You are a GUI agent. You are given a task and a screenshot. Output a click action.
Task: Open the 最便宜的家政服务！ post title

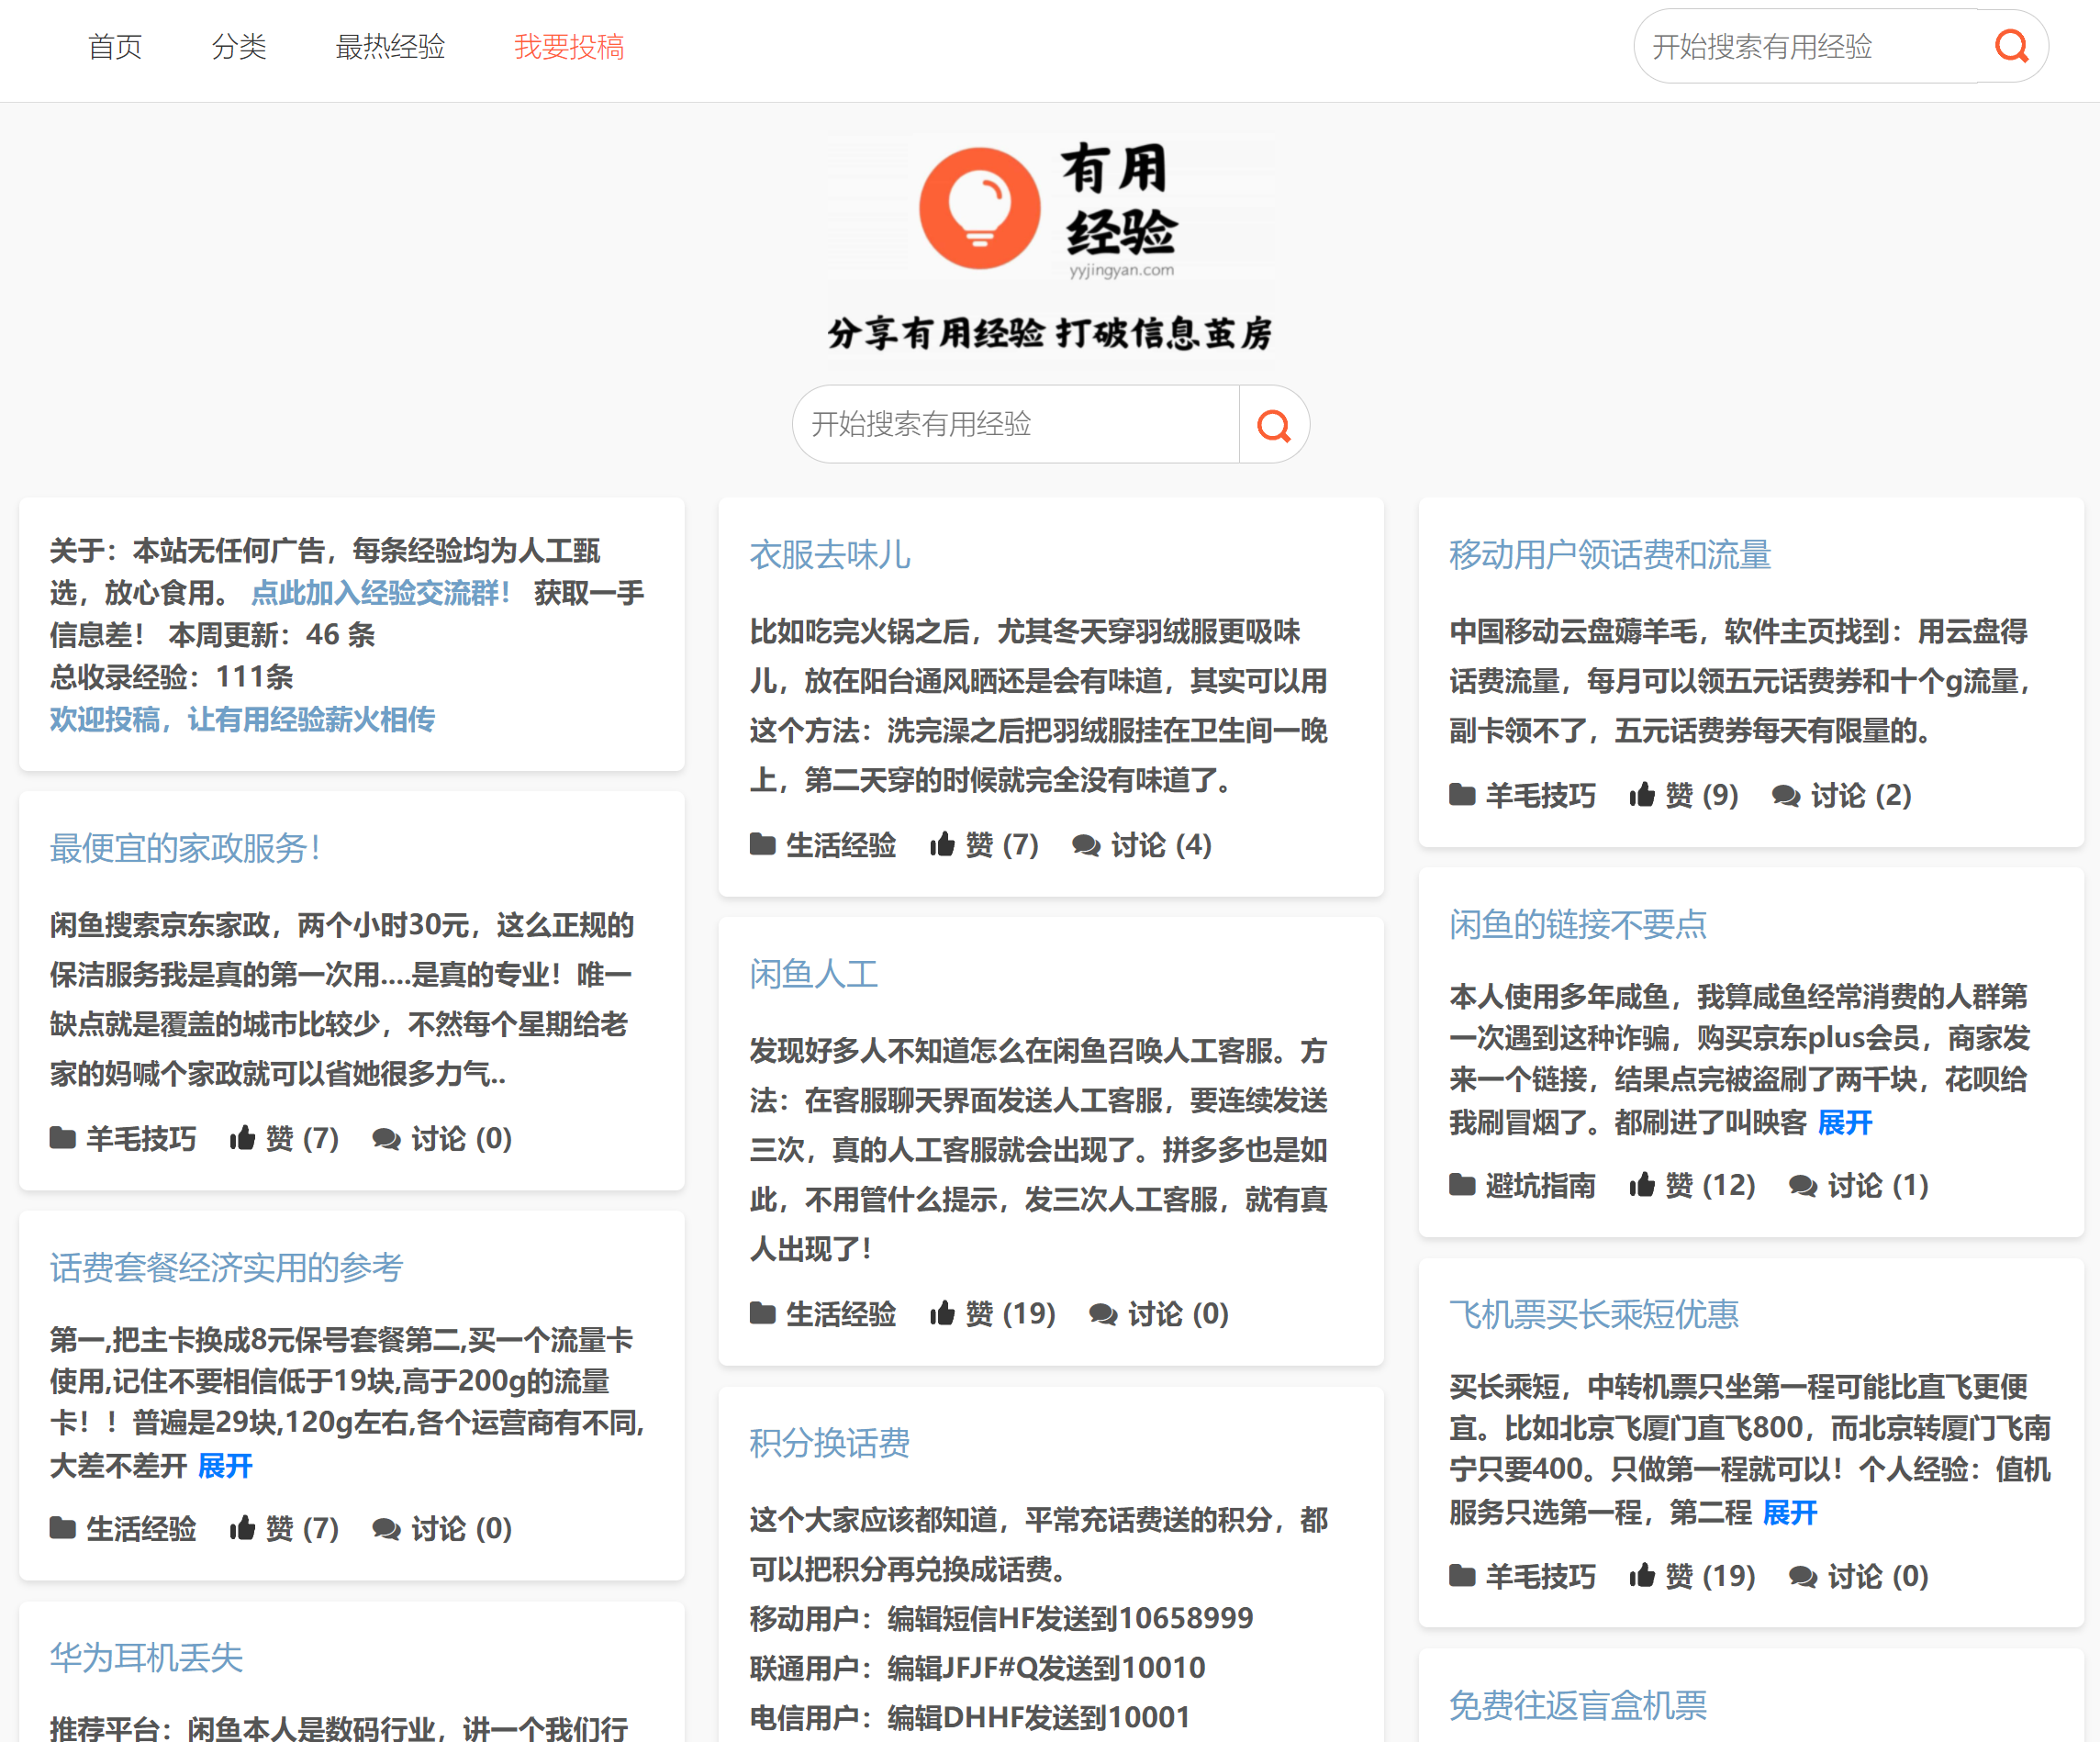click(186, 848)
